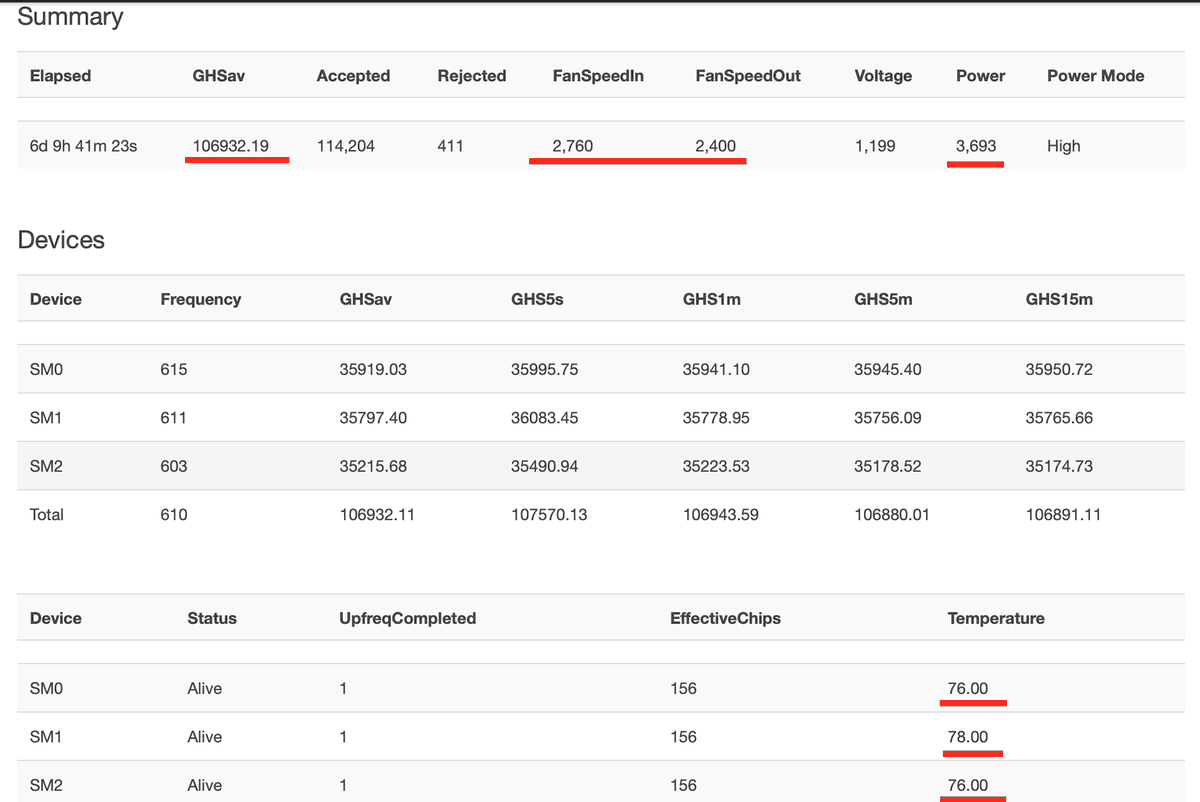Click SM2 GHSav value 35215.68
This screenshot has height=802, width=1200.
coord(373,466)
